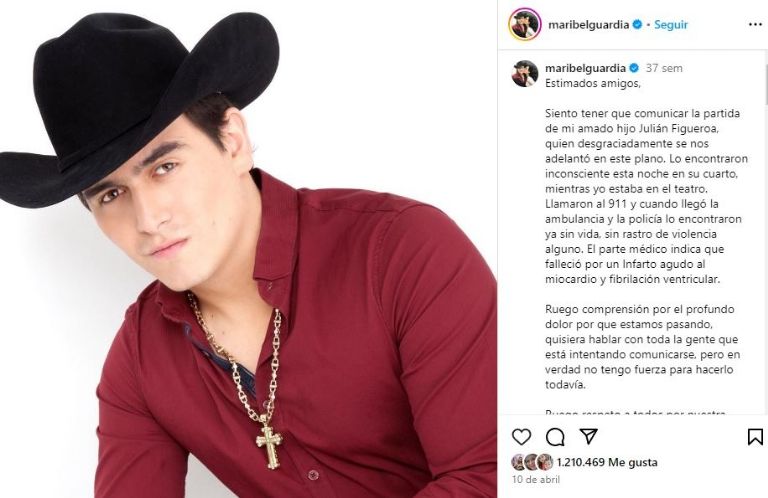Viewport: 768px width, 498px height.
Task: Like the post with the heart icon
Action: point(521,437)
